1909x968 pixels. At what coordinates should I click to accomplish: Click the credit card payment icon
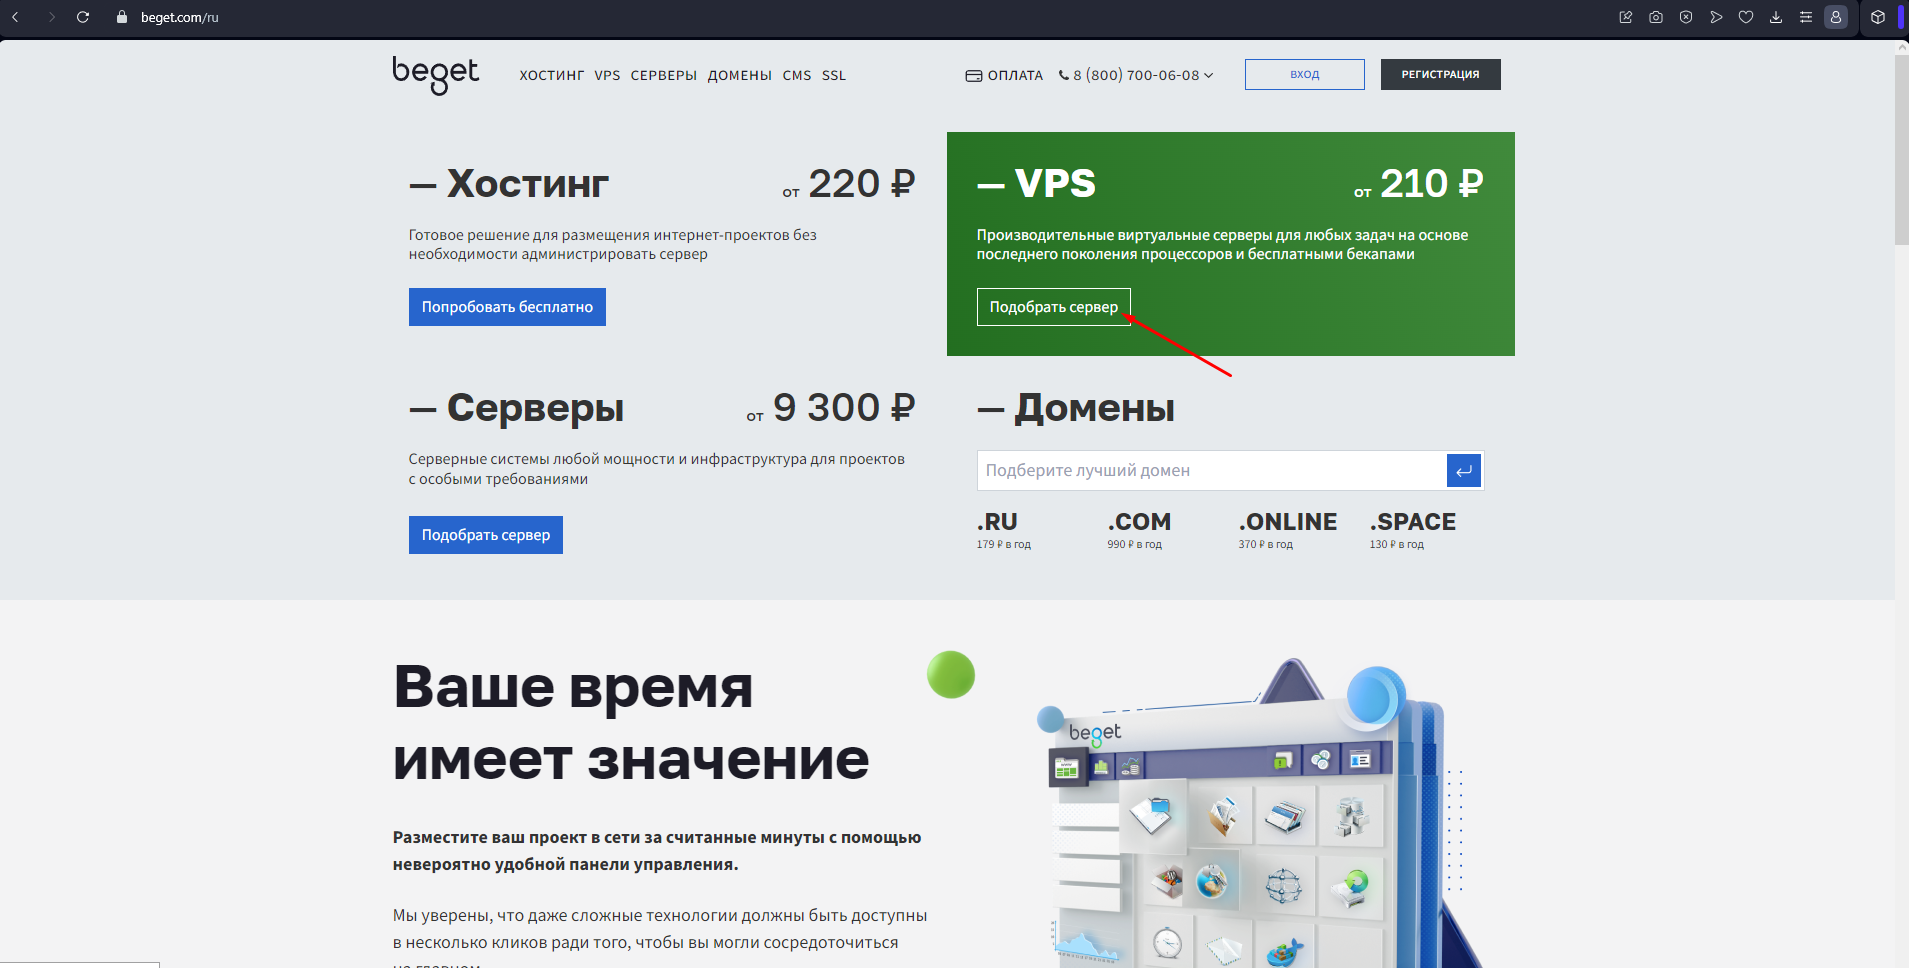(x=973, y=76)
